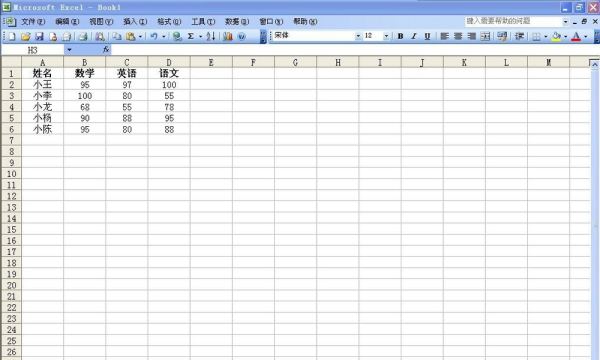Screen dimensions: 600x360
Task: Open the 插入 (Insert) menu
Action: [x=135, y=22]
